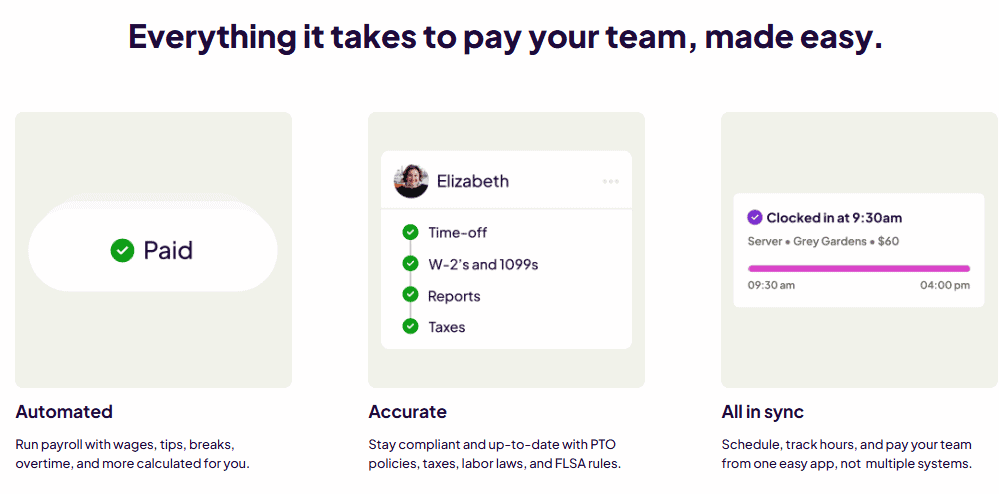Click the Elizabeth name label
Viewport: 999px width, 494px height.
[x=473, y=181]
